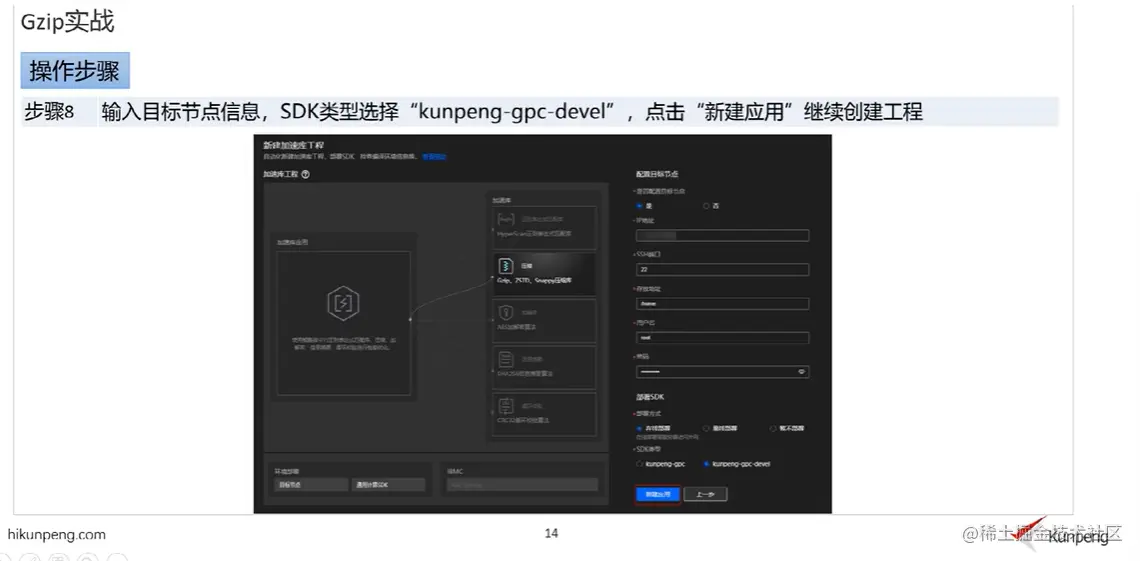Click the IP address input field

point(723,235)
